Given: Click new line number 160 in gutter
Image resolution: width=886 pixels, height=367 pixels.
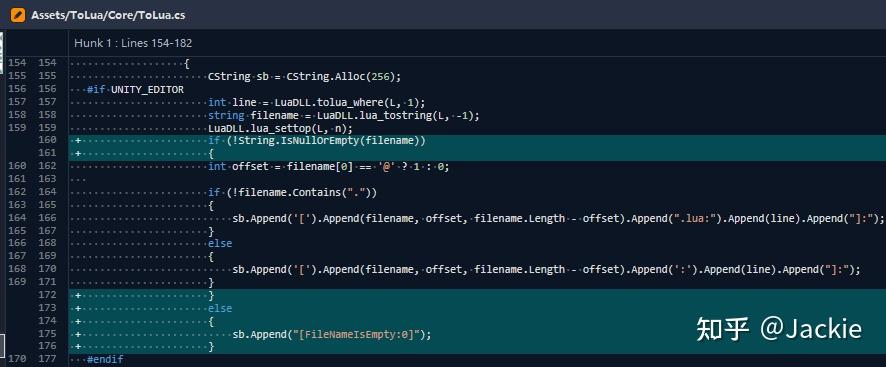Looking at the screenshot, I should [48, 140].
